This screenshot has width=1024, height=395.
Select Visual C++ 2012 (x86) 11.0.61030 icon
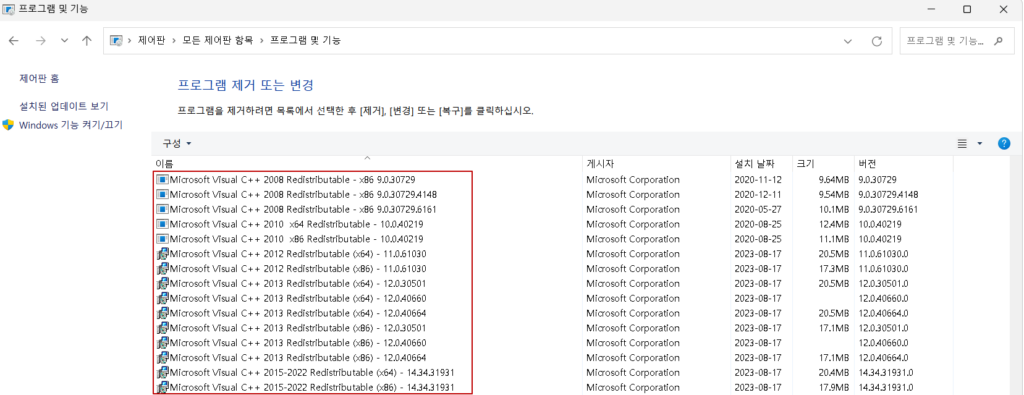click(163, 268)
